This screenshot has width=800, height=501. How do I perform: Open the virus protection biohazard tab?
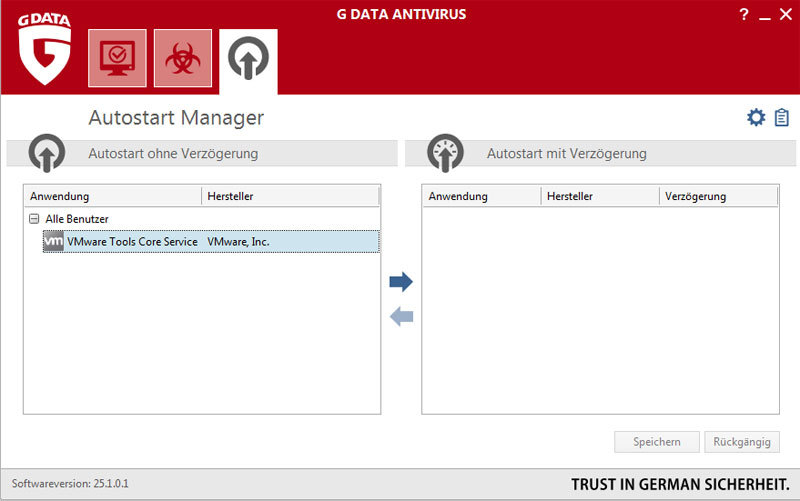(x=183, y=58)
